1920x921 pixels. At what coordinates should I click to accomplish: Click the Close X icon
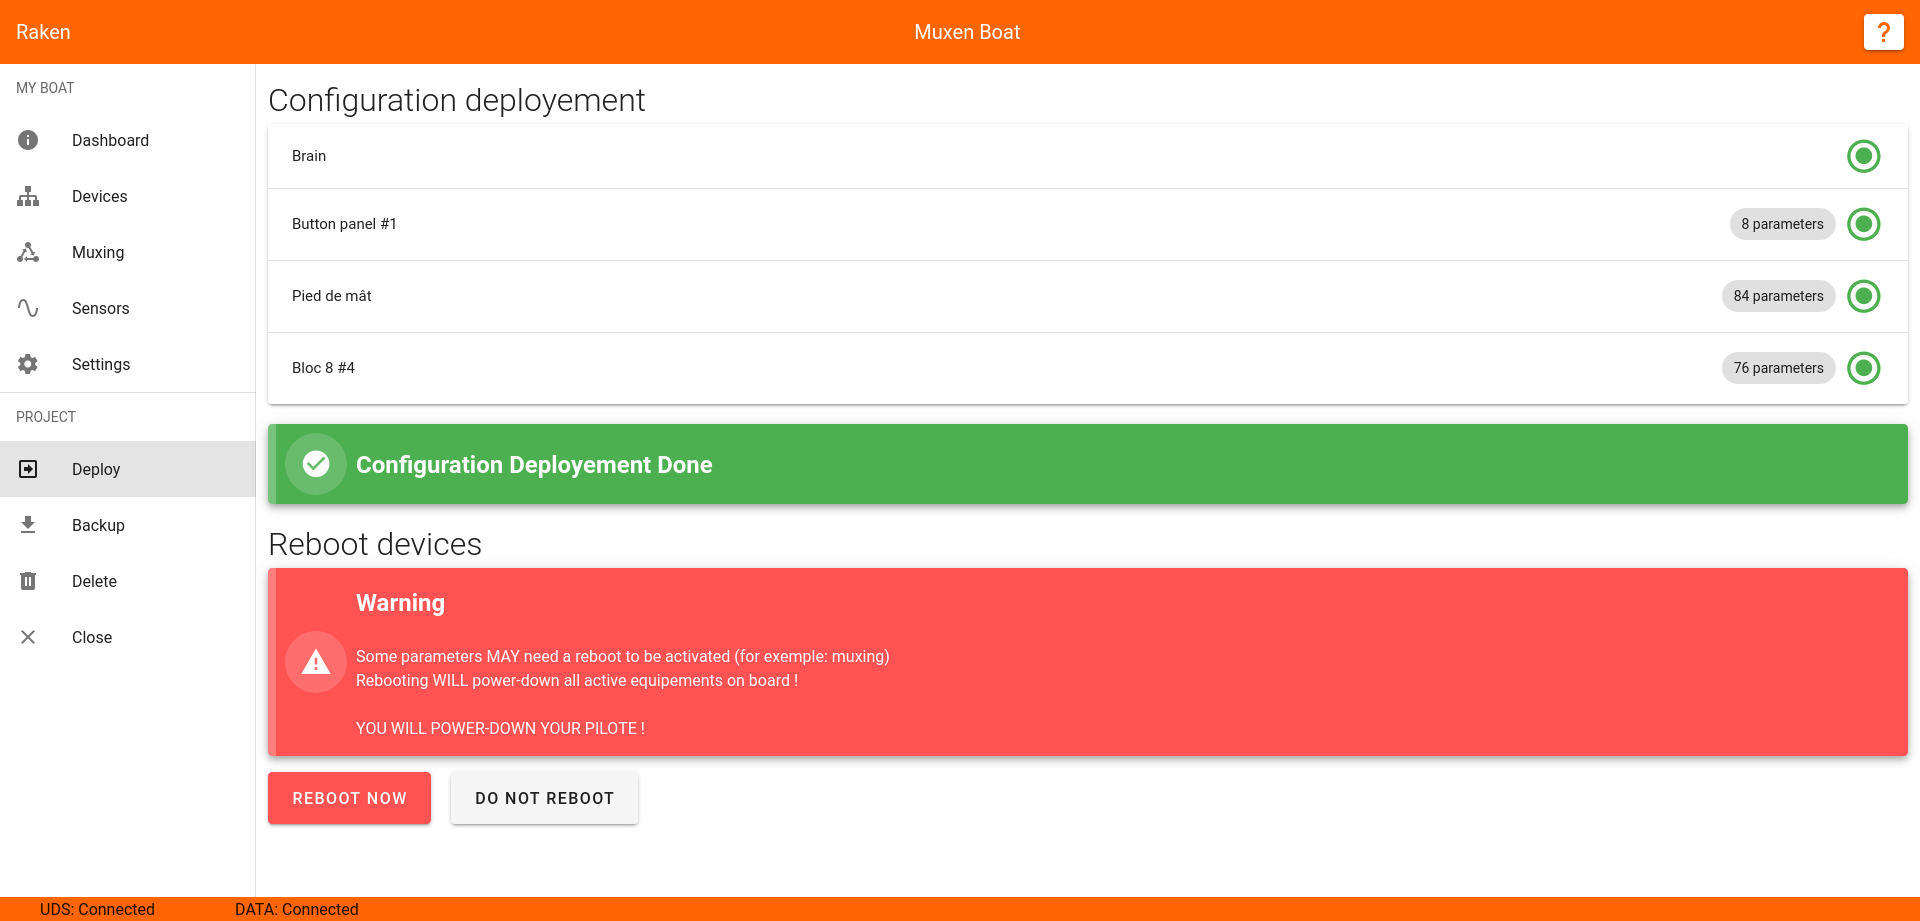click(28, 637)
